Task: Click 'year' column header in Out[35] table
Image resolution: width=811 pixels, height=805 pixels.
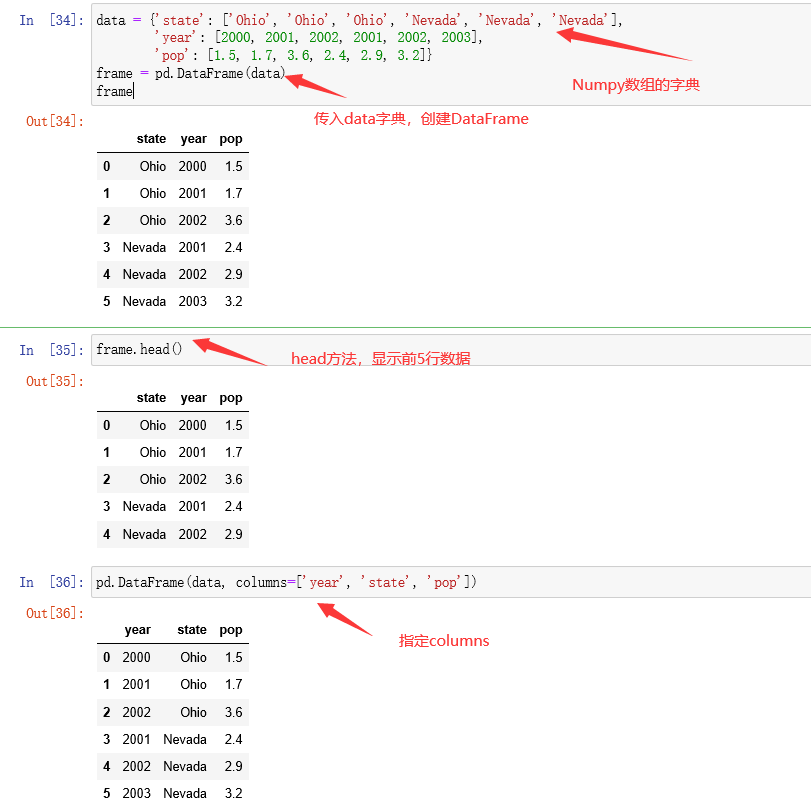Action: (193, 398)
